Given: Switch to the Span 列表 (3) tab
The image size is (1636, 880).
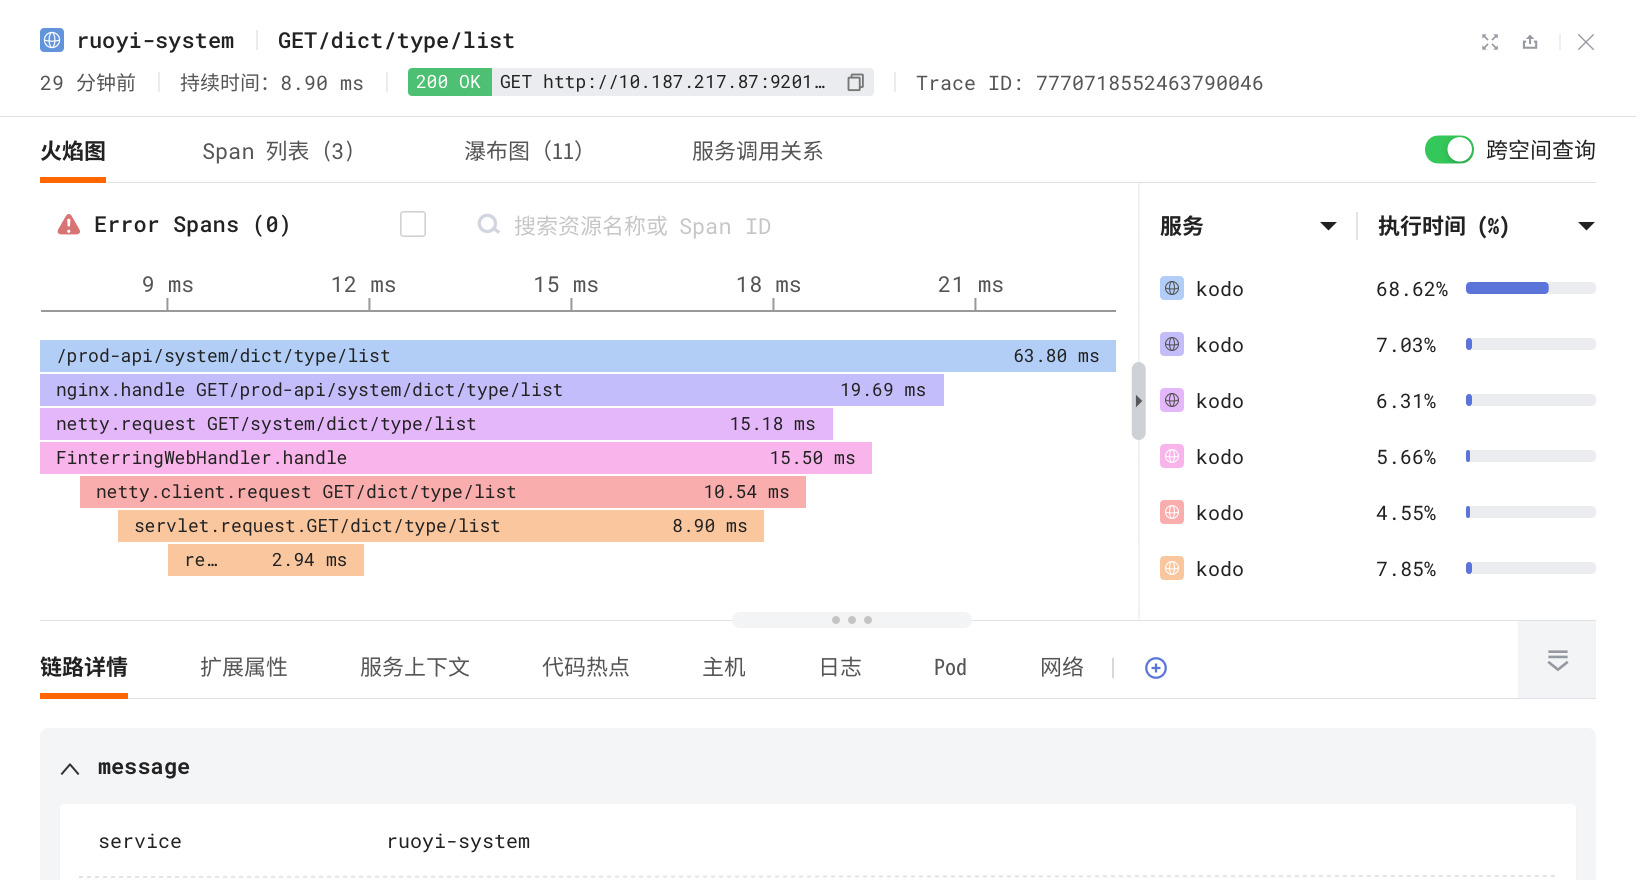Looking at the screenshot, I should click(277, 151).
